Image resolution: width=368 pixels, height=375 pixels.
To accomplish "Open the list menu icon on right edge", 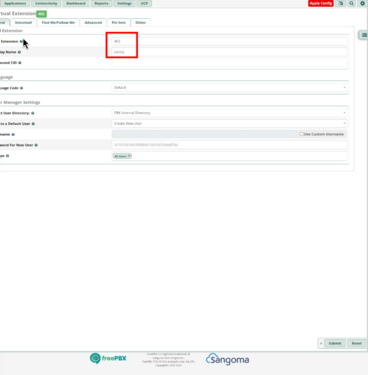I will pos(364,35).
